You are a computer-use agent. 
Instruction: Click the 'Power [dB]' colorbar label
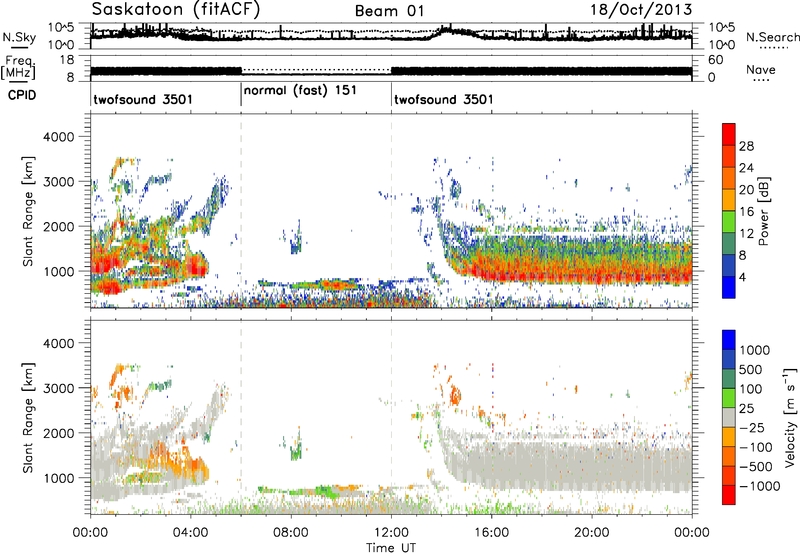763,211
